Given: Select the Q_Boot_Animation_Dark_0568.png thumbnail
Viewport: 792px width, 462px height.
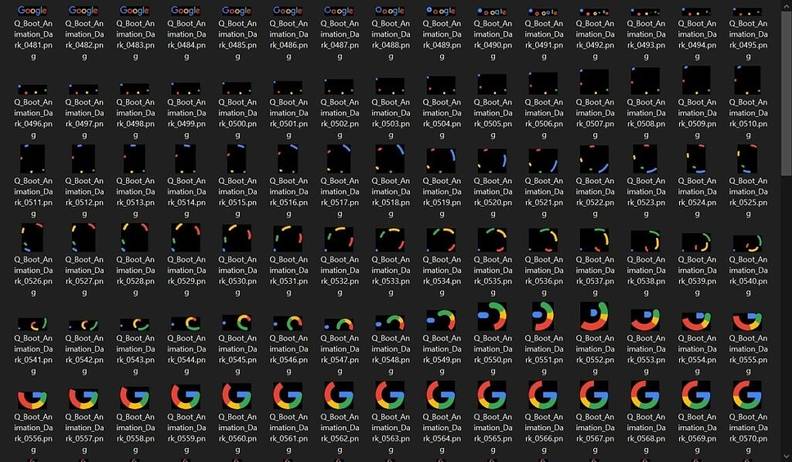Looking at the screenshot, I should click(645, 395).
